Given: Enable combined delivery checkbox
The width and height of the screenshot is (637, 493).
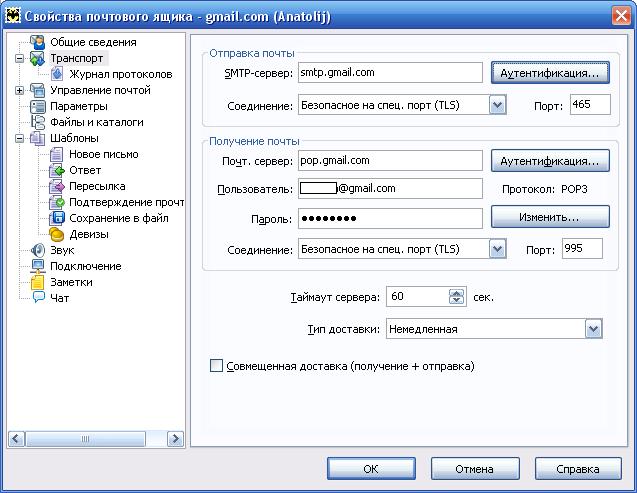Looking at the screenshot, I should [216, 365].
